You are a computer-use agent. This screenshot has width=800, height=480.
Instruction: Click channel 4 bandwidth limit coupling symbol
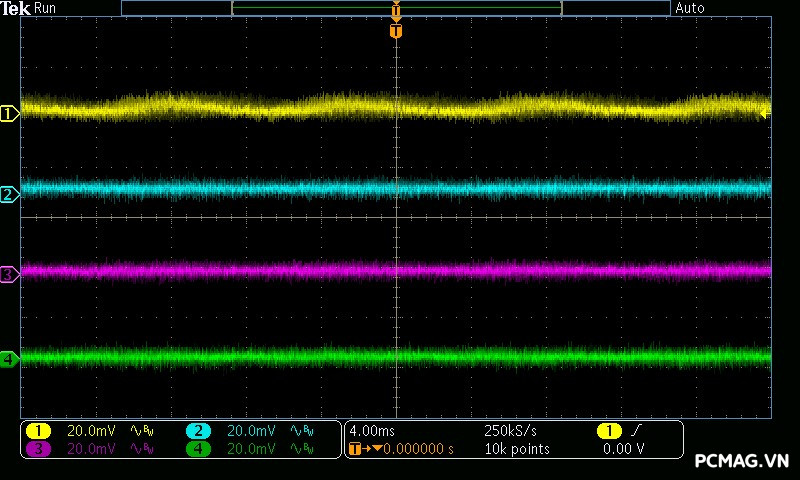pos(301,449)
